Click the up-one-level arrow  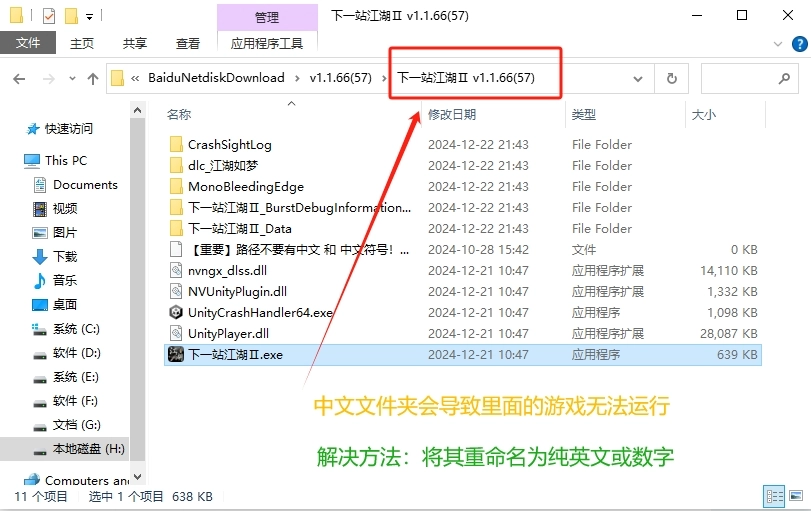coord(92,78)
